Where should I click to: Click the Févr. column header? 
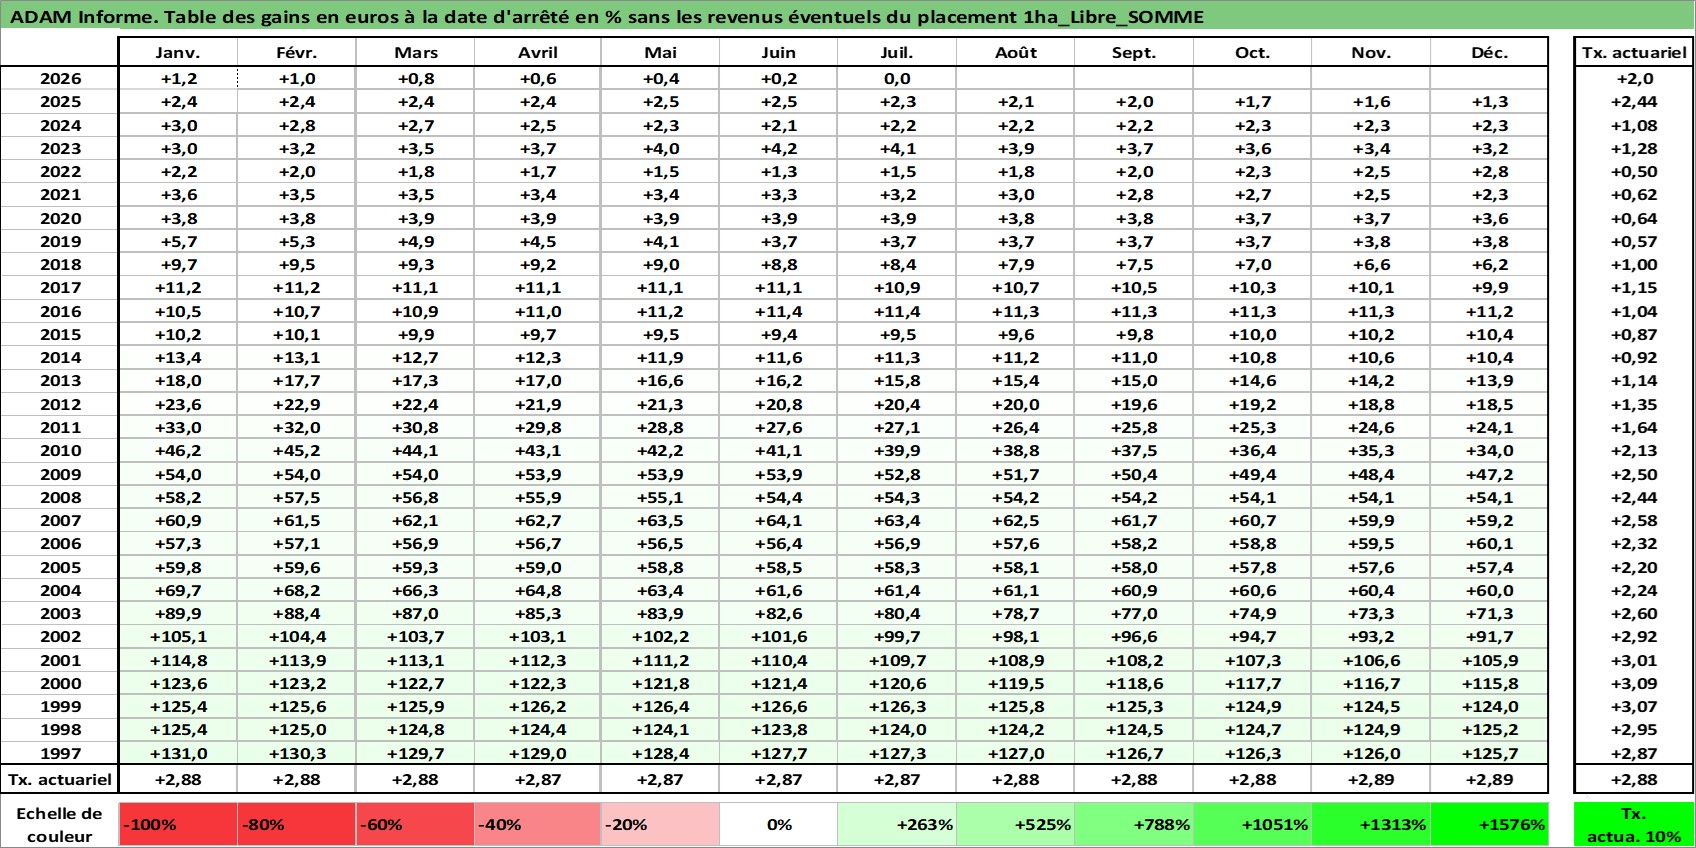(x=297, y=53)
